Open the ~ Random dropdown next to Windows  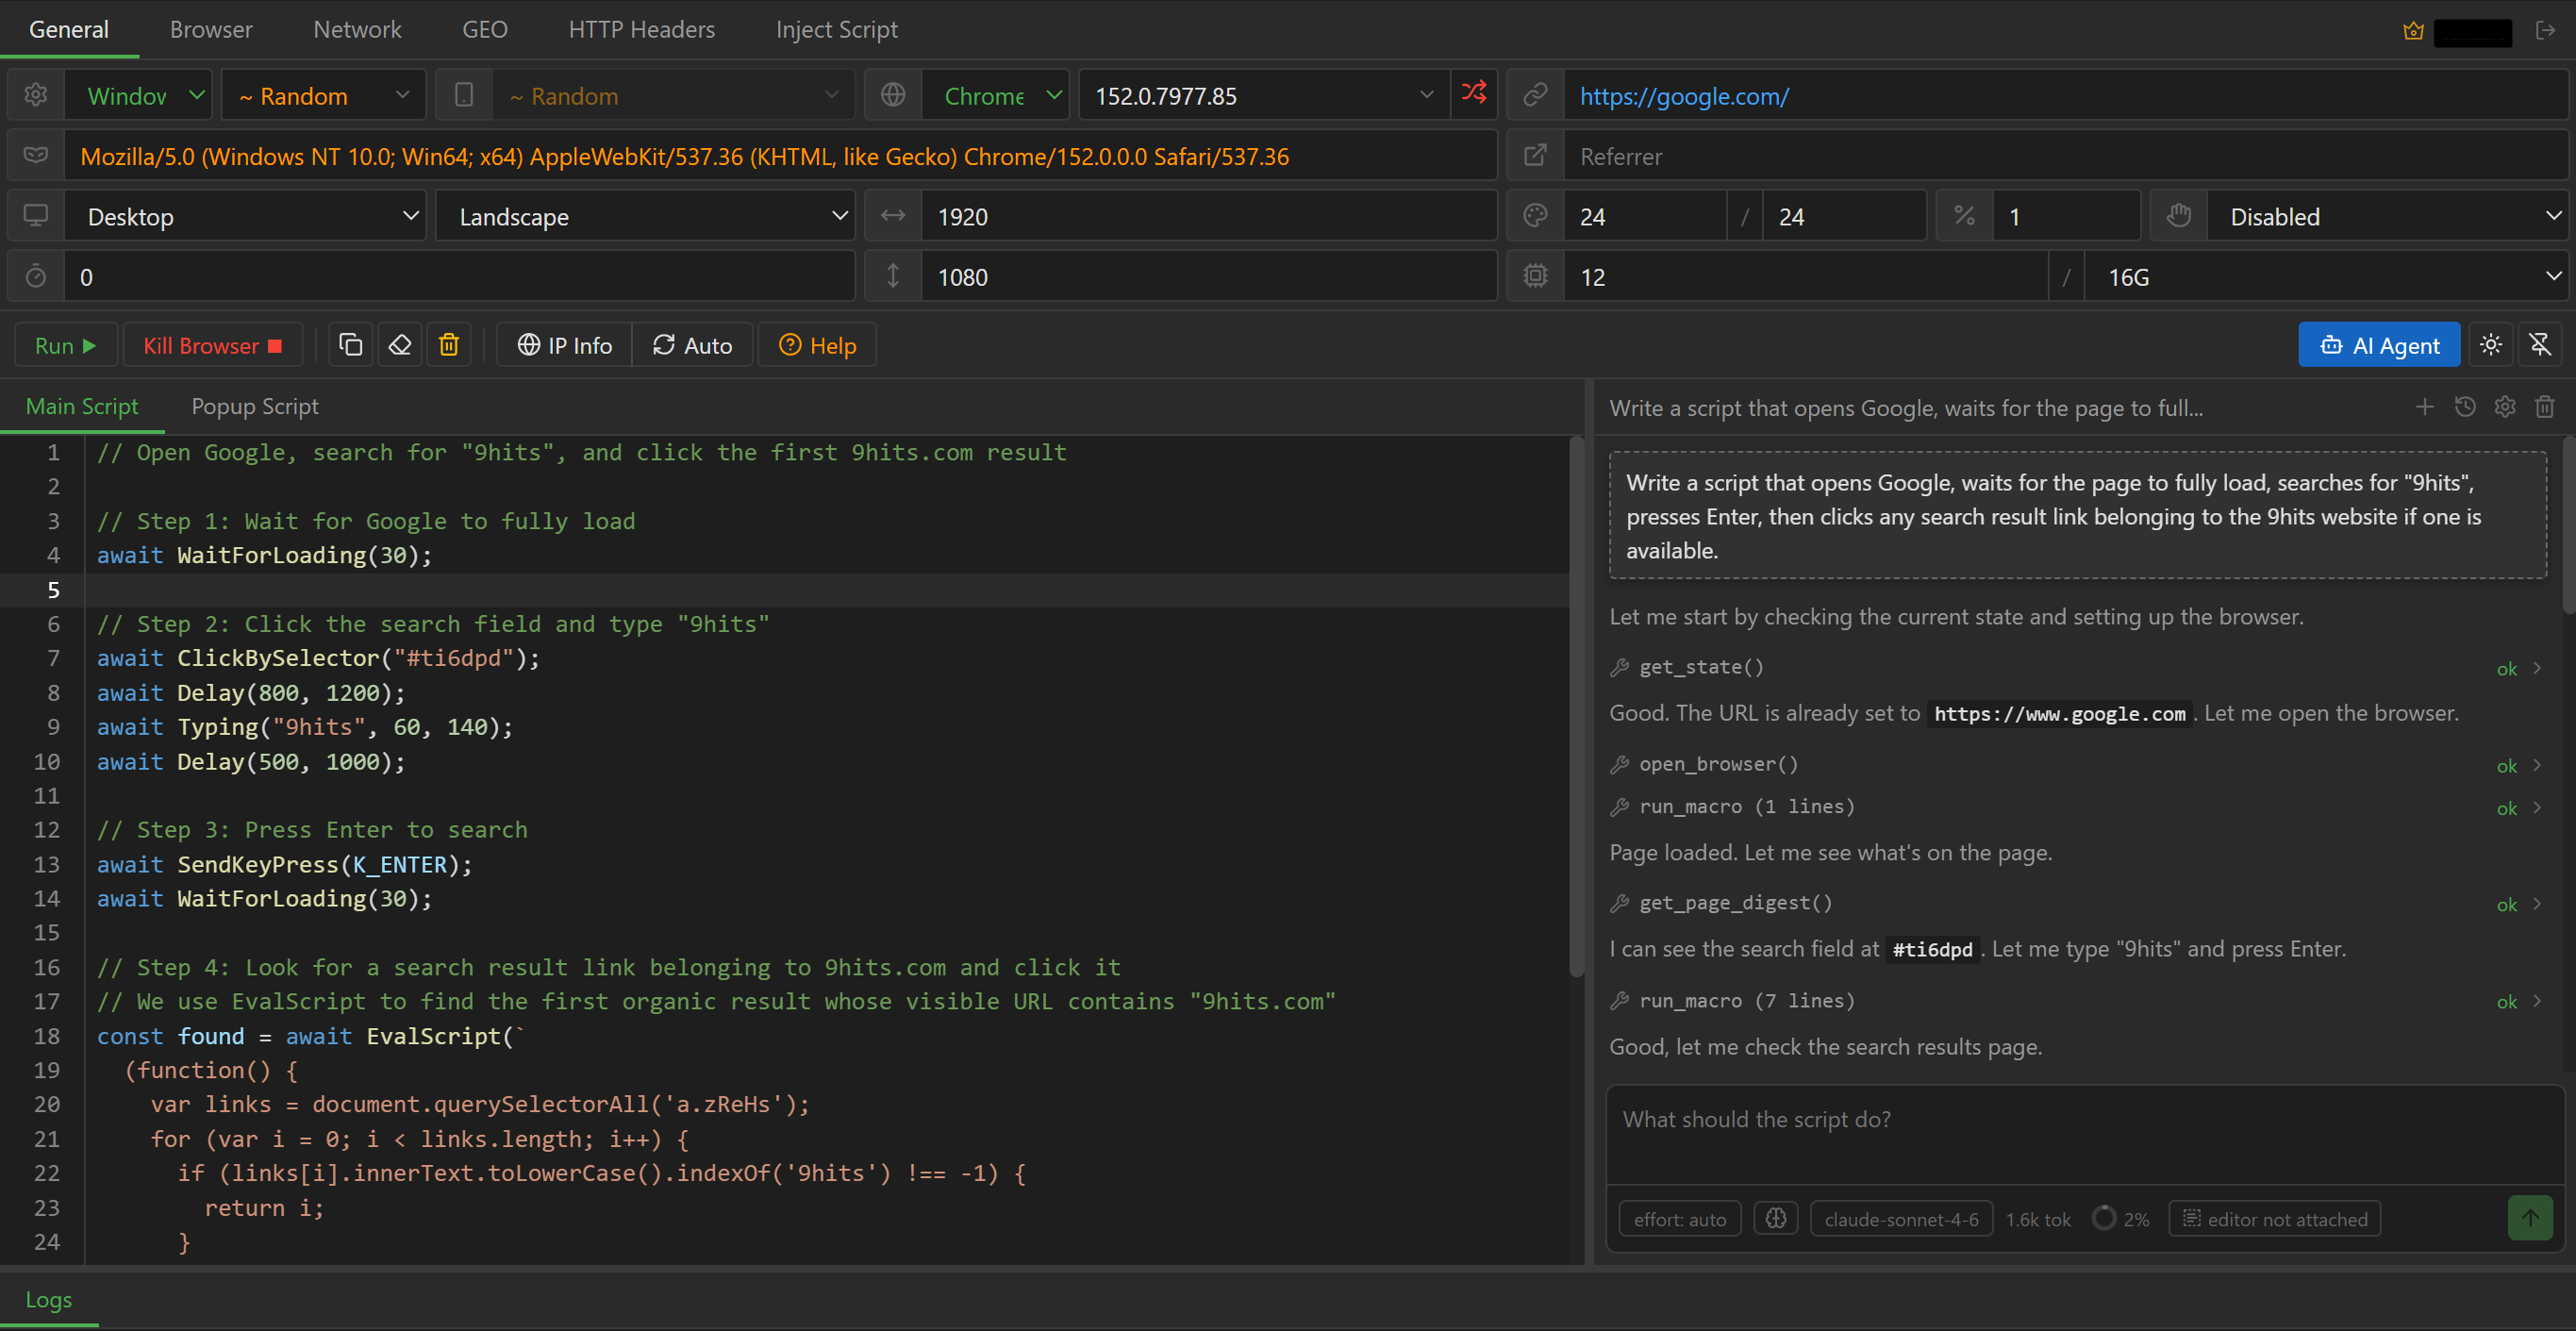[x=323, y=95]
